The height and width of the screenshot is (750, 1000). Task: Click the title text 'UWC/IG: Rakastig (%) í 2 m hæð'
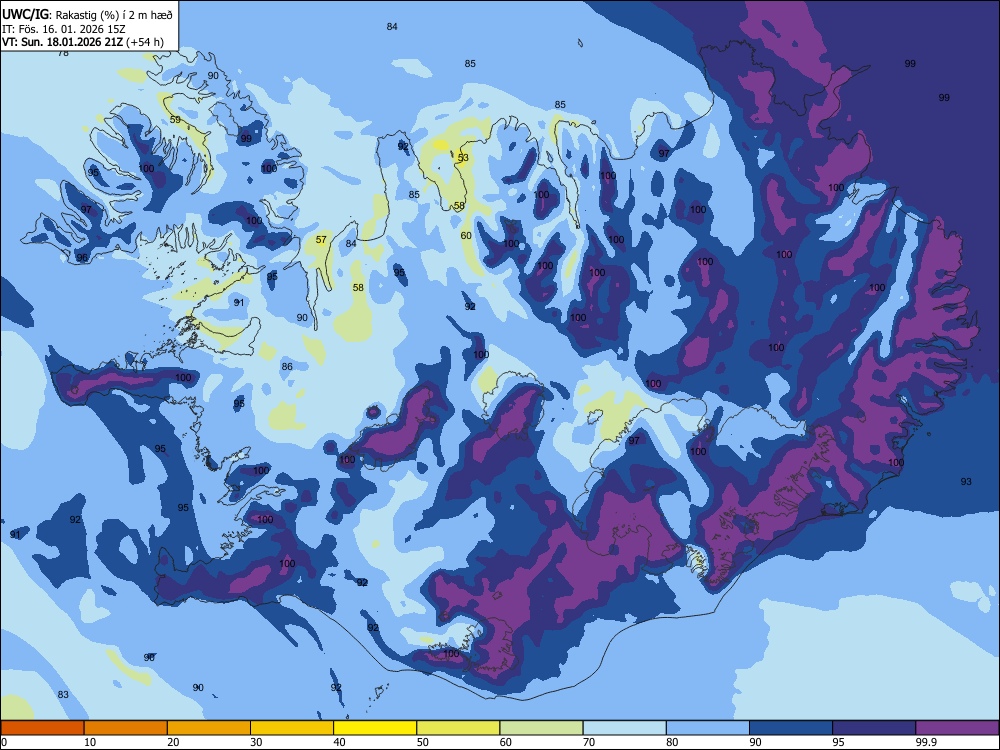tap(87, 14)
